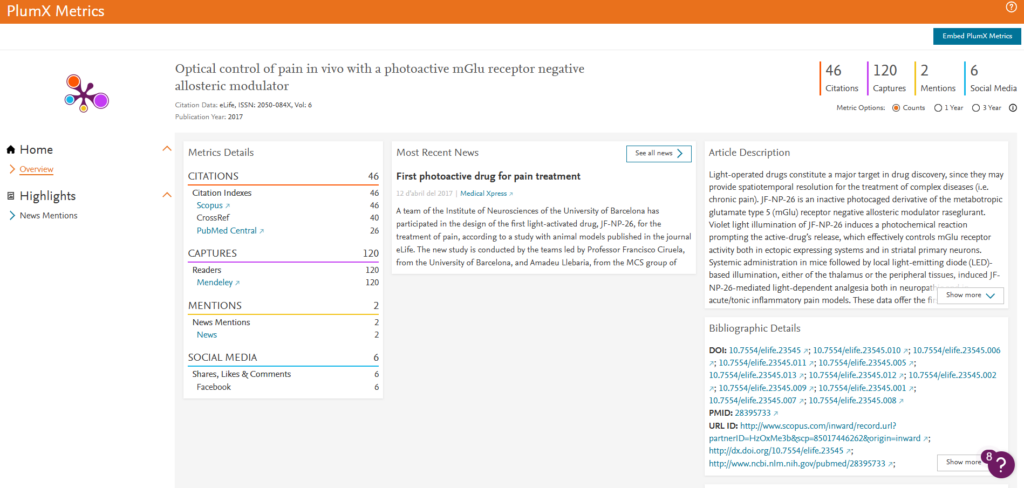Click the help question mark icon in header
This screenshot has width=1024, height=488.
coord(1011,8)
